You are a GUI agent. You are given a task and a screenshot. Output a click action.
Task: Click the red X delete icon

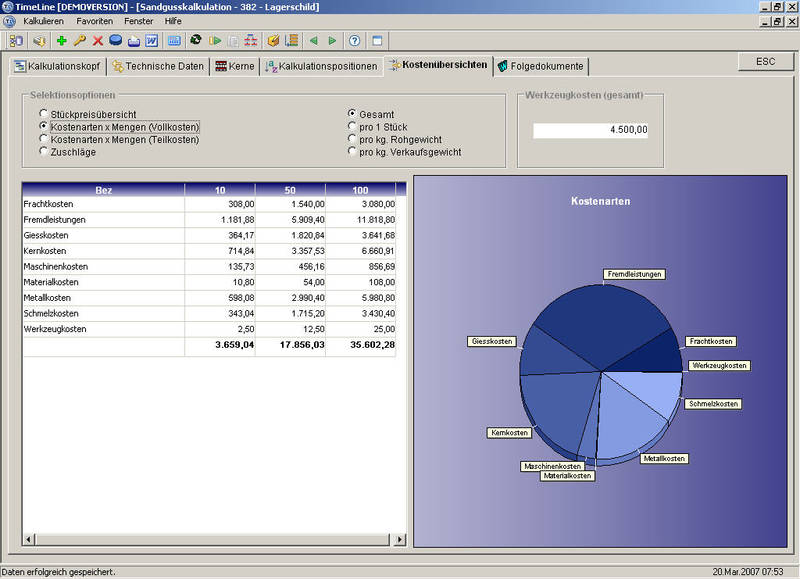coord(98,41)
